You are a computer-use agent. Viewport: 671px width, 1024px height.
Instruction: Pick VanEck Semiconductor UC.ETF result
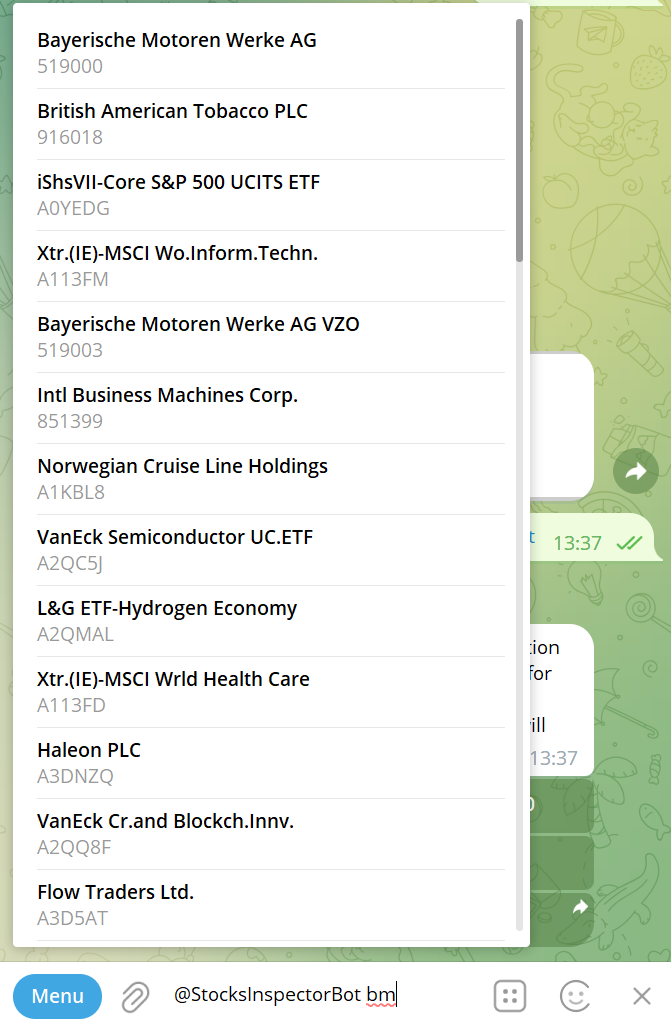[x=270, y=550]
